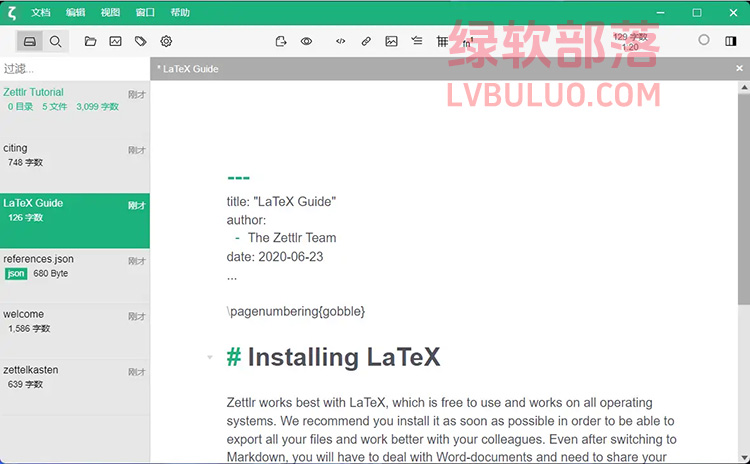
Task: Click the editor vertical scrollbar thumb
Action: [x=744, y=199]
